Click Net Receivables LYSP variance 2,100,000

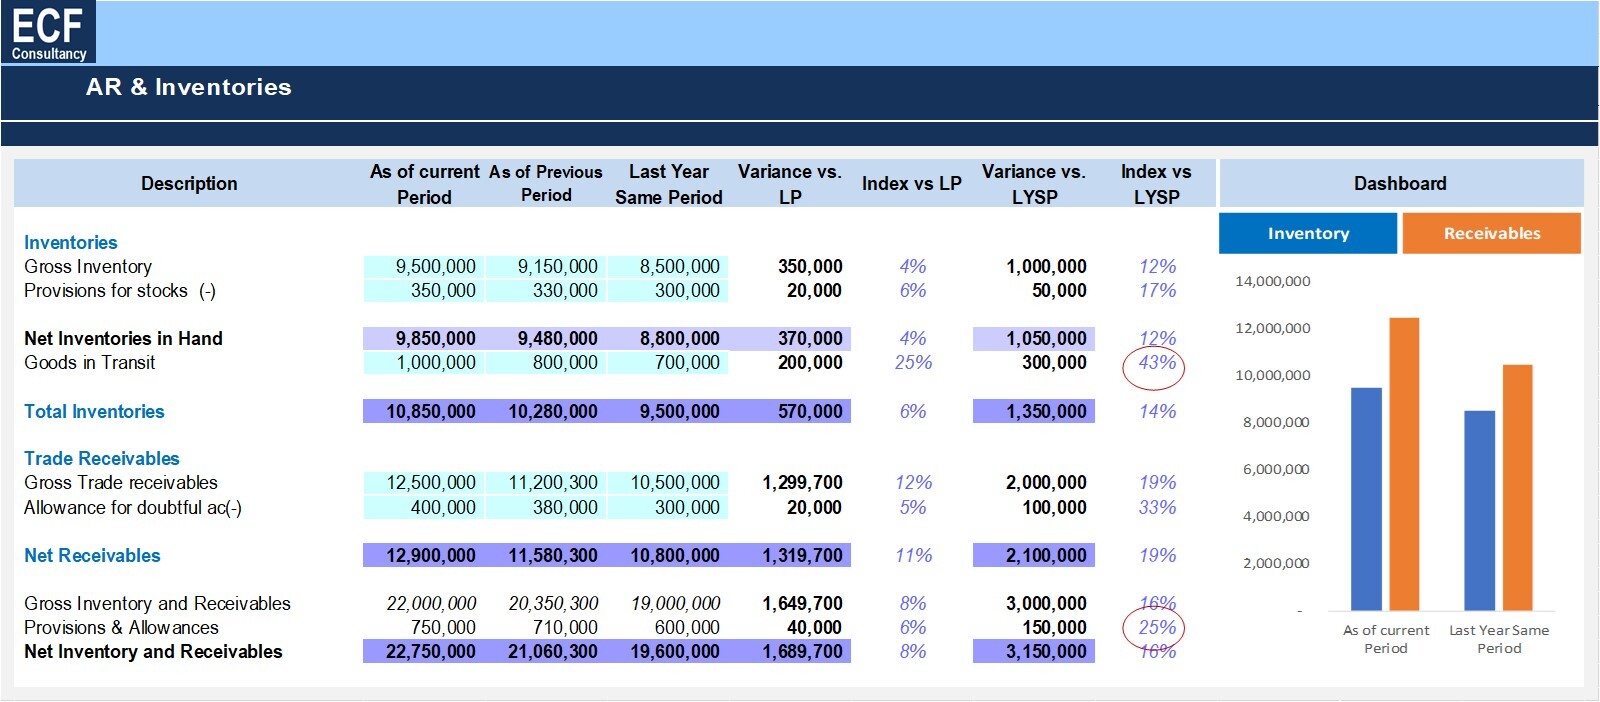(1034, 555)
